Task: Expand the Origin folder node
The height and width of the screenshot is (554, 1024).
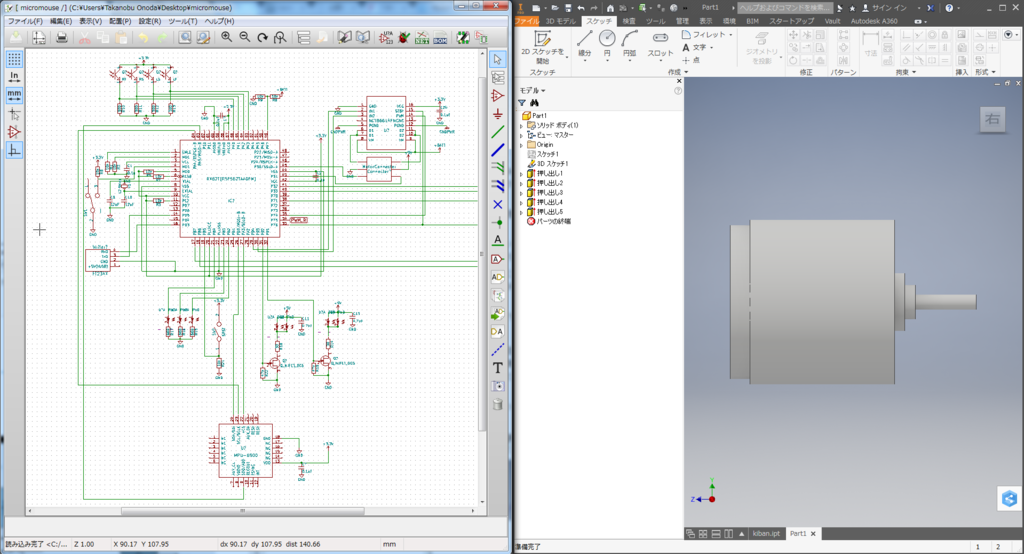Action: [x=521, y=145]
